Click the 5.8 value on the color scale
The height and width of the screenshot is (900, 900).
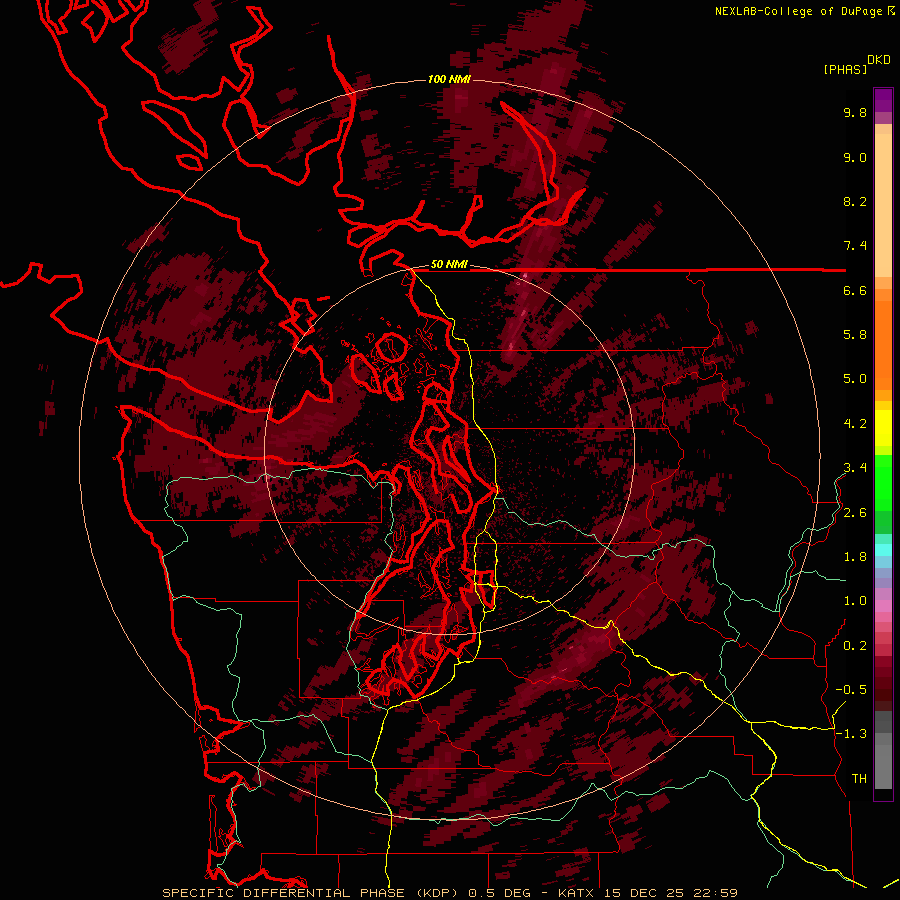click(855, 335)
